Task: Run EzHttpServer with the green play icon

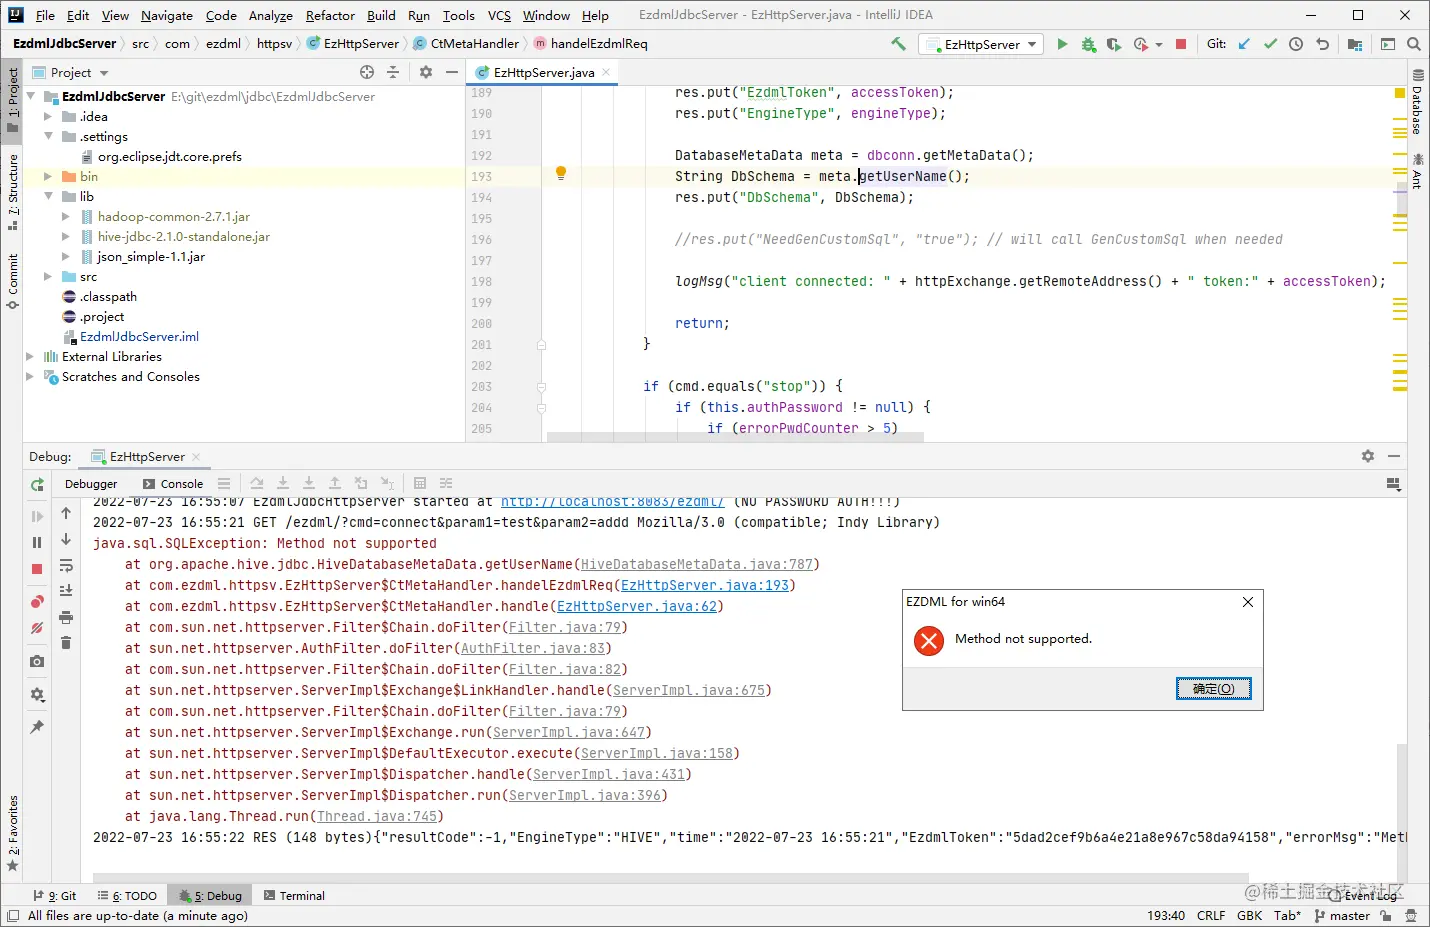Action: 1062,44
